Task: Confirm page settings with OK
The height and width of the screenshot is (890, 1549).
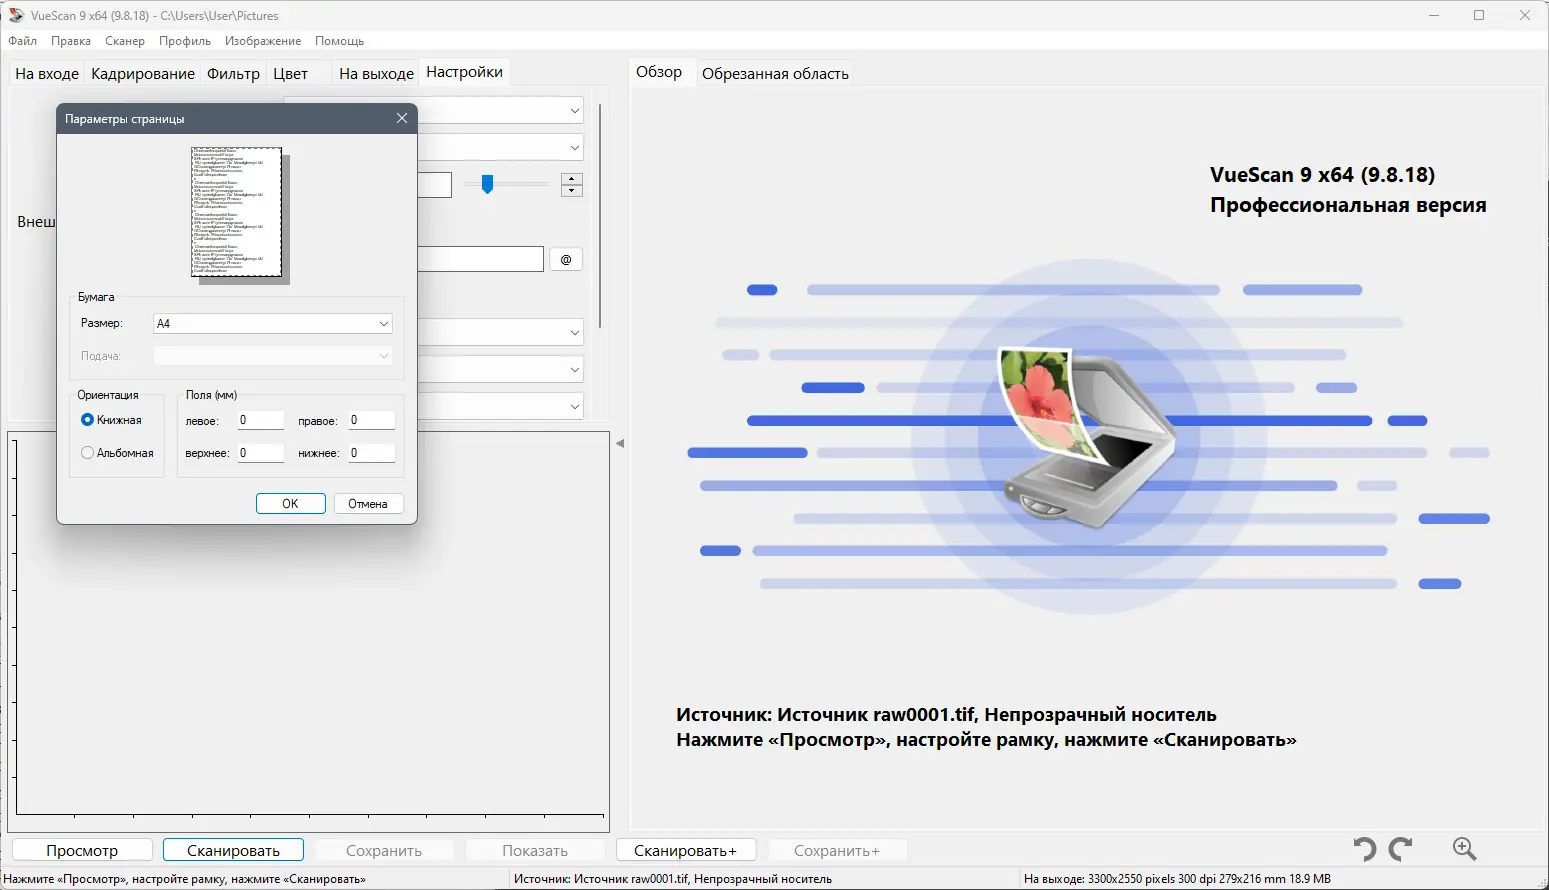Action: click(x=290, y=504)
